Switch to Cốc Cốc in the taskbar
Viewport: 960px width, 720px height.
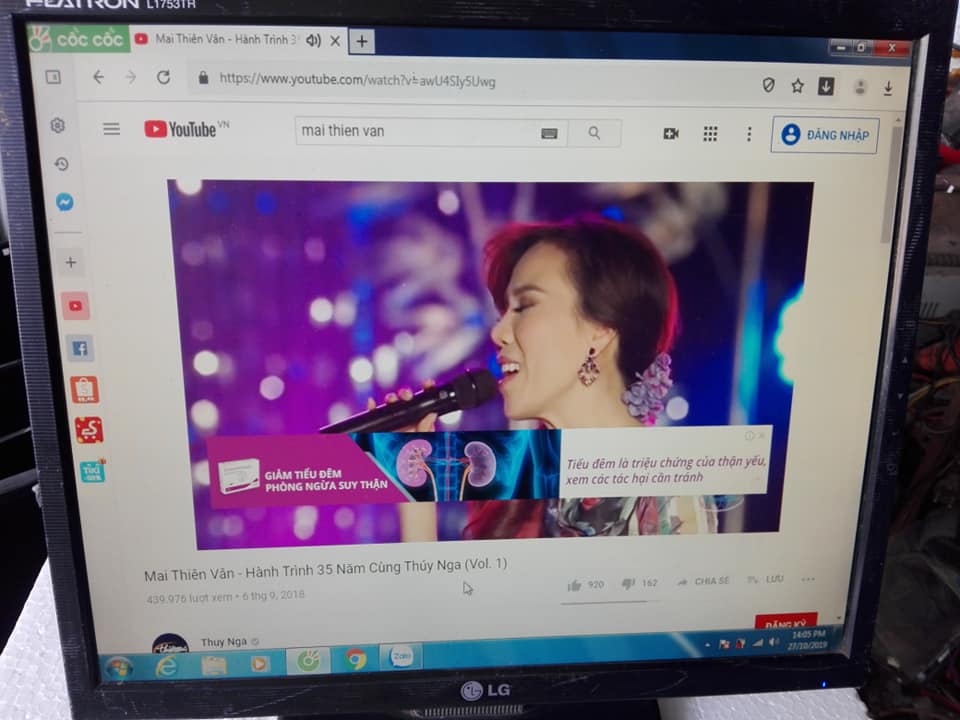308,661
